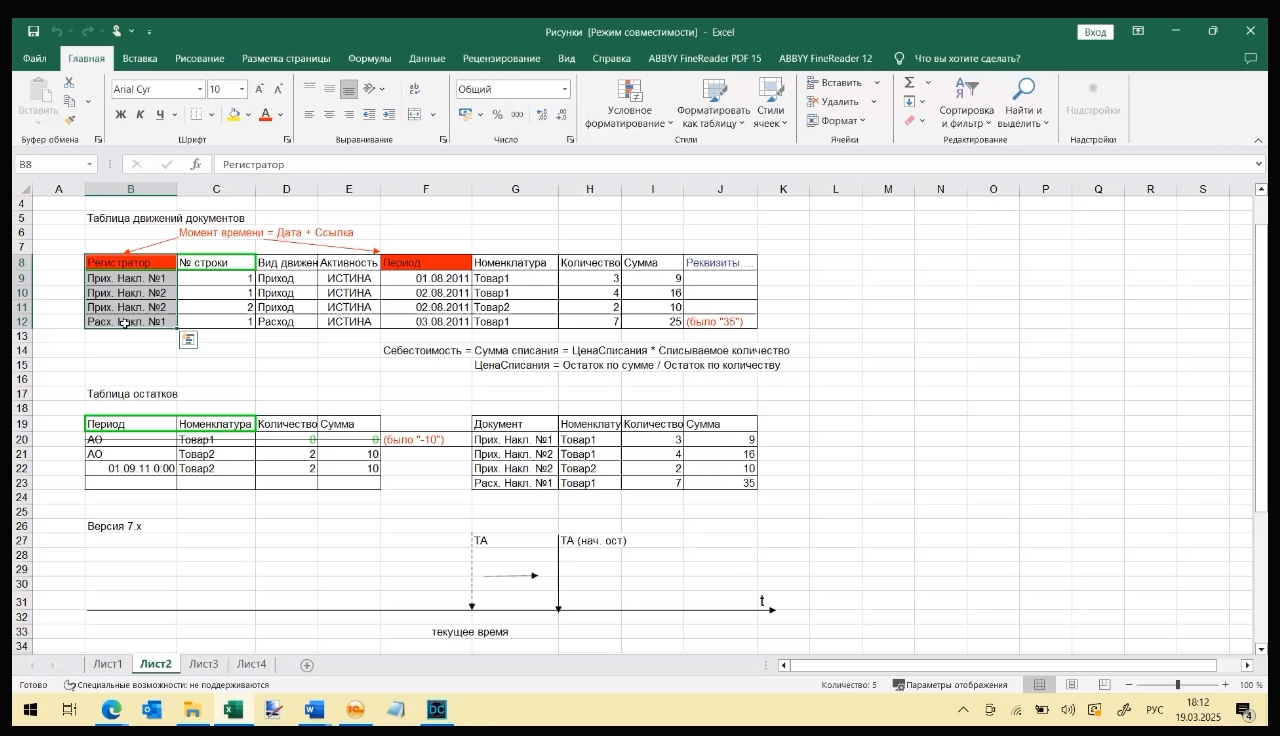Toggle italic formatting with the К button
1280x736 pixels.
(140, 115)
